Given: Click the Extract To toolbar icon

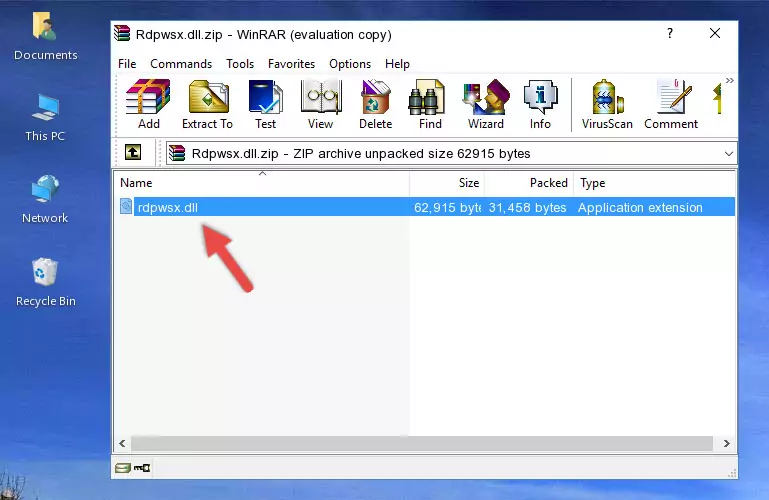Looking at the screenshot, I should (207, 104).
